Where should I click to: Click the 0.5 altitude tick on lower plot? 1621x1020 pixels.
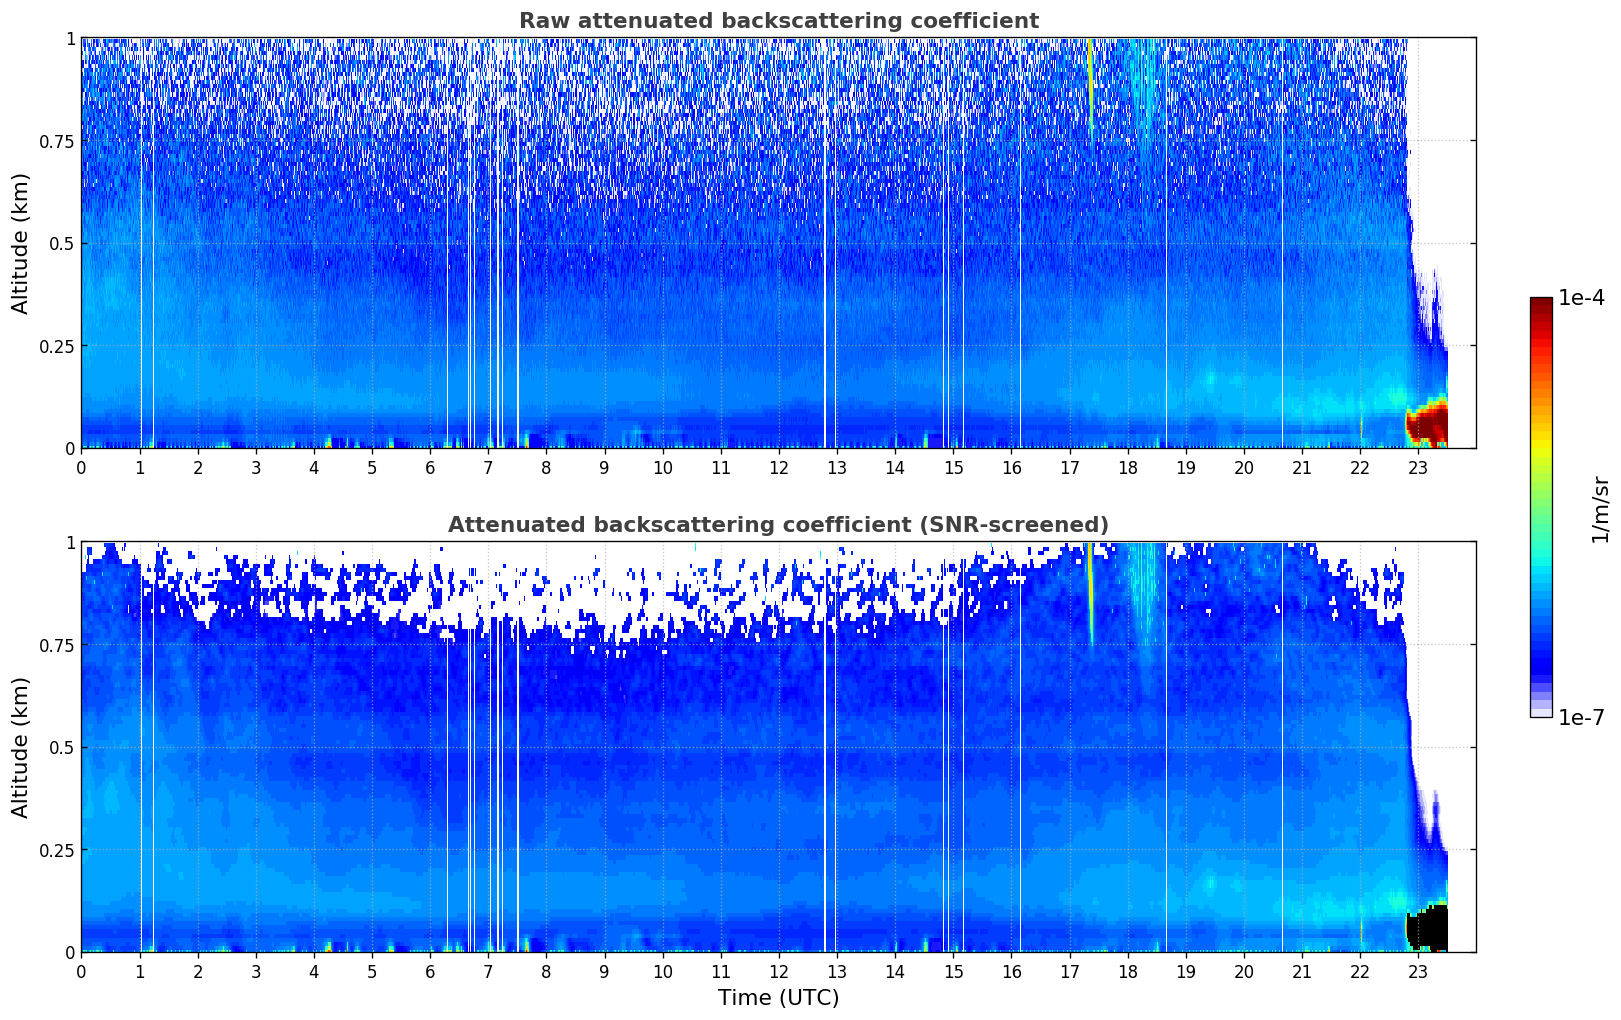[63, 748]
